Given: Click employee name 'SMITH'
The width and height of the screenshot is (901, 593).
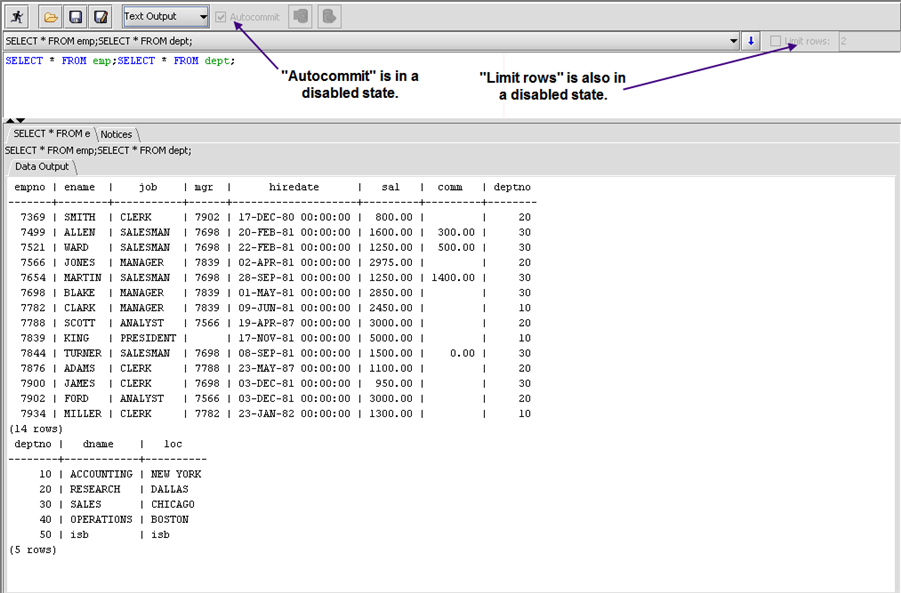Looking at the screenshot, I should point(79,217).
